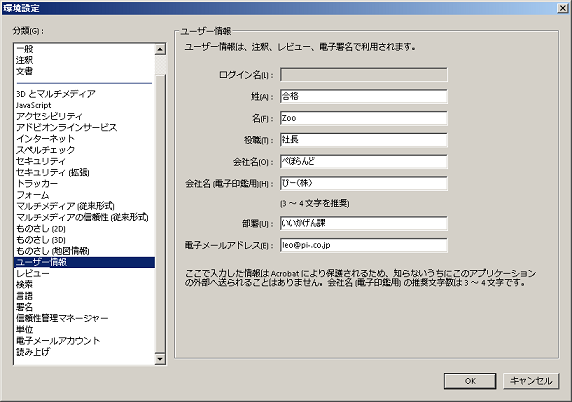This screenshot has height=402, width=572.
Task: Click category list scroll up arrow
Action: (x=160, y=49)
